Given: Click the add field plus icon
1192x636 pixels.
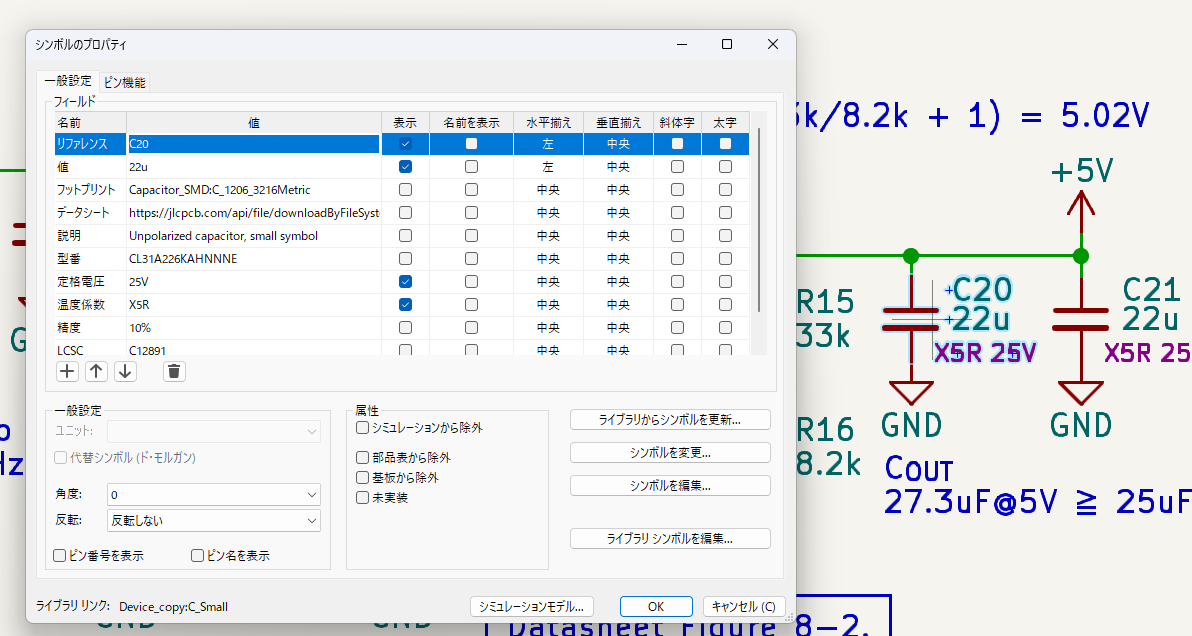Looking at the screenshot, I should pos(67,372).
